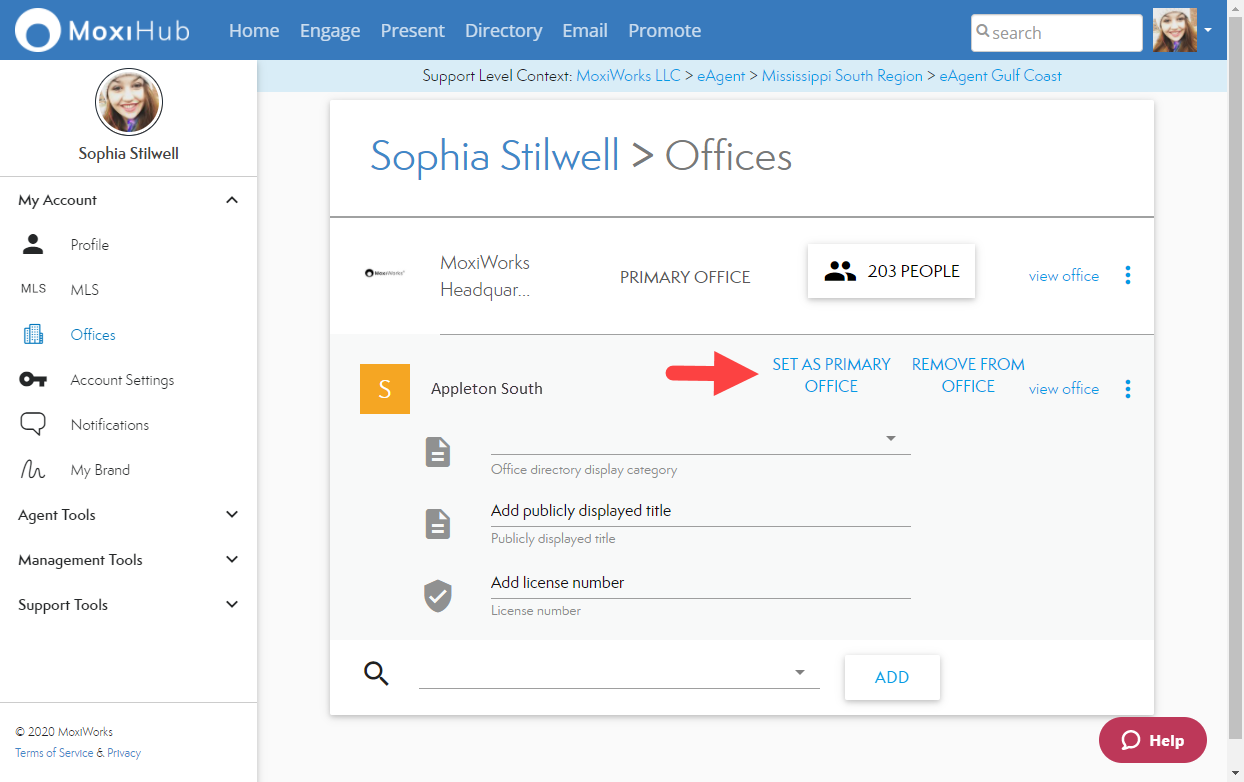Open three-dot menu for MoxiWorks Headquarters
Viewport: 1244px width, 782px height.
click(1128, 275)
